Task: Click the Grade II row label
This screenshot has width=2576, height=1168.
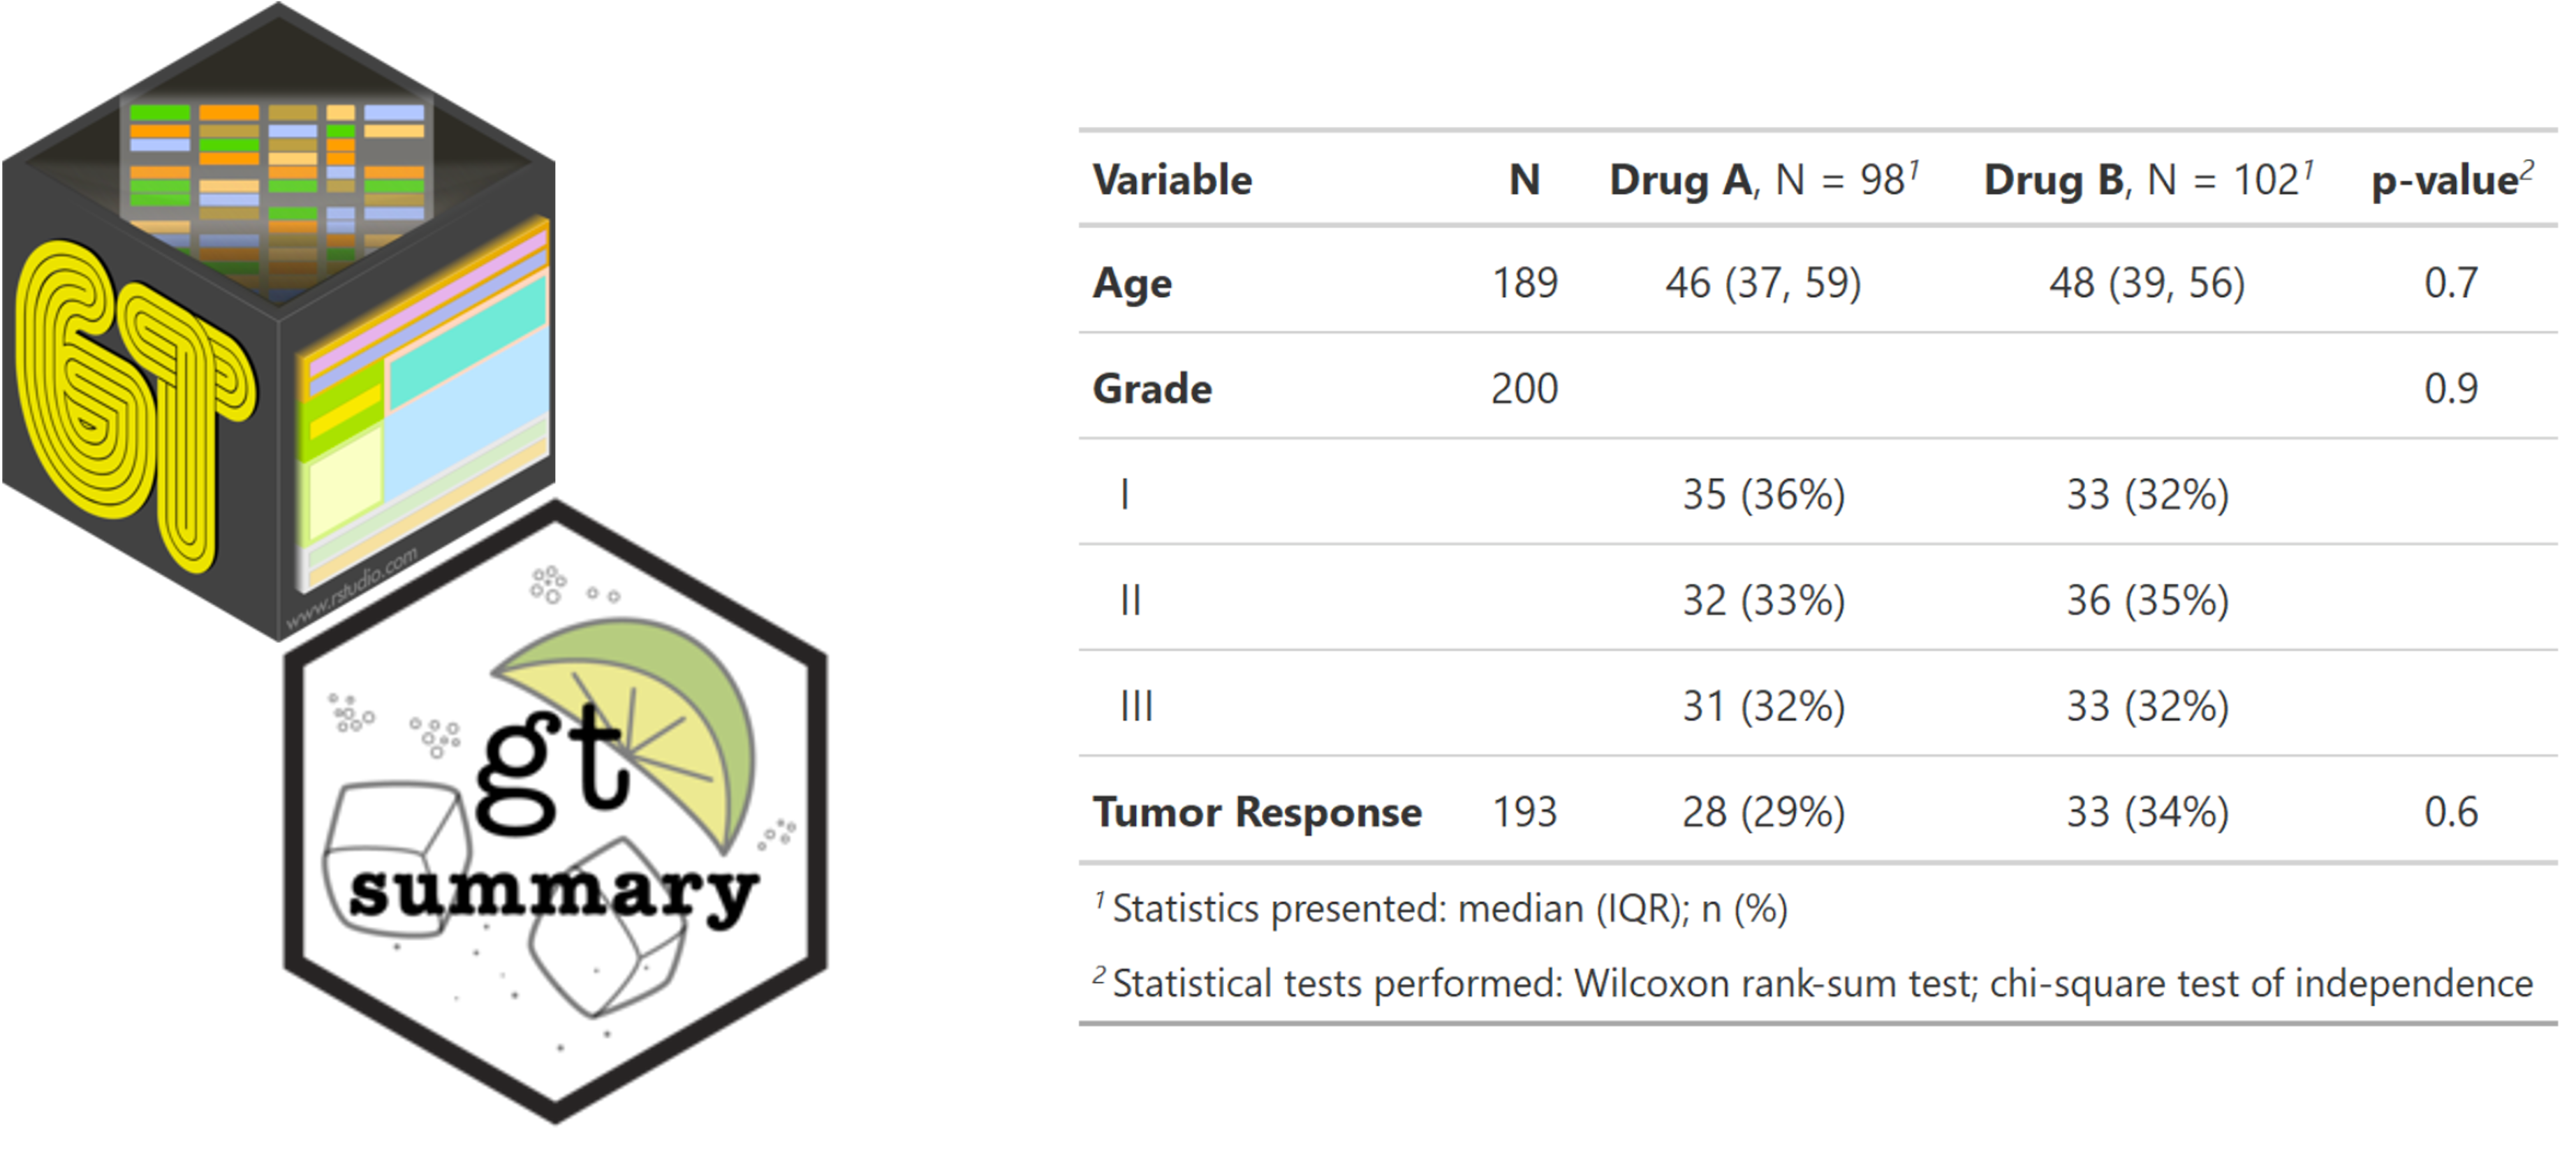Action: click(1131, 601)
